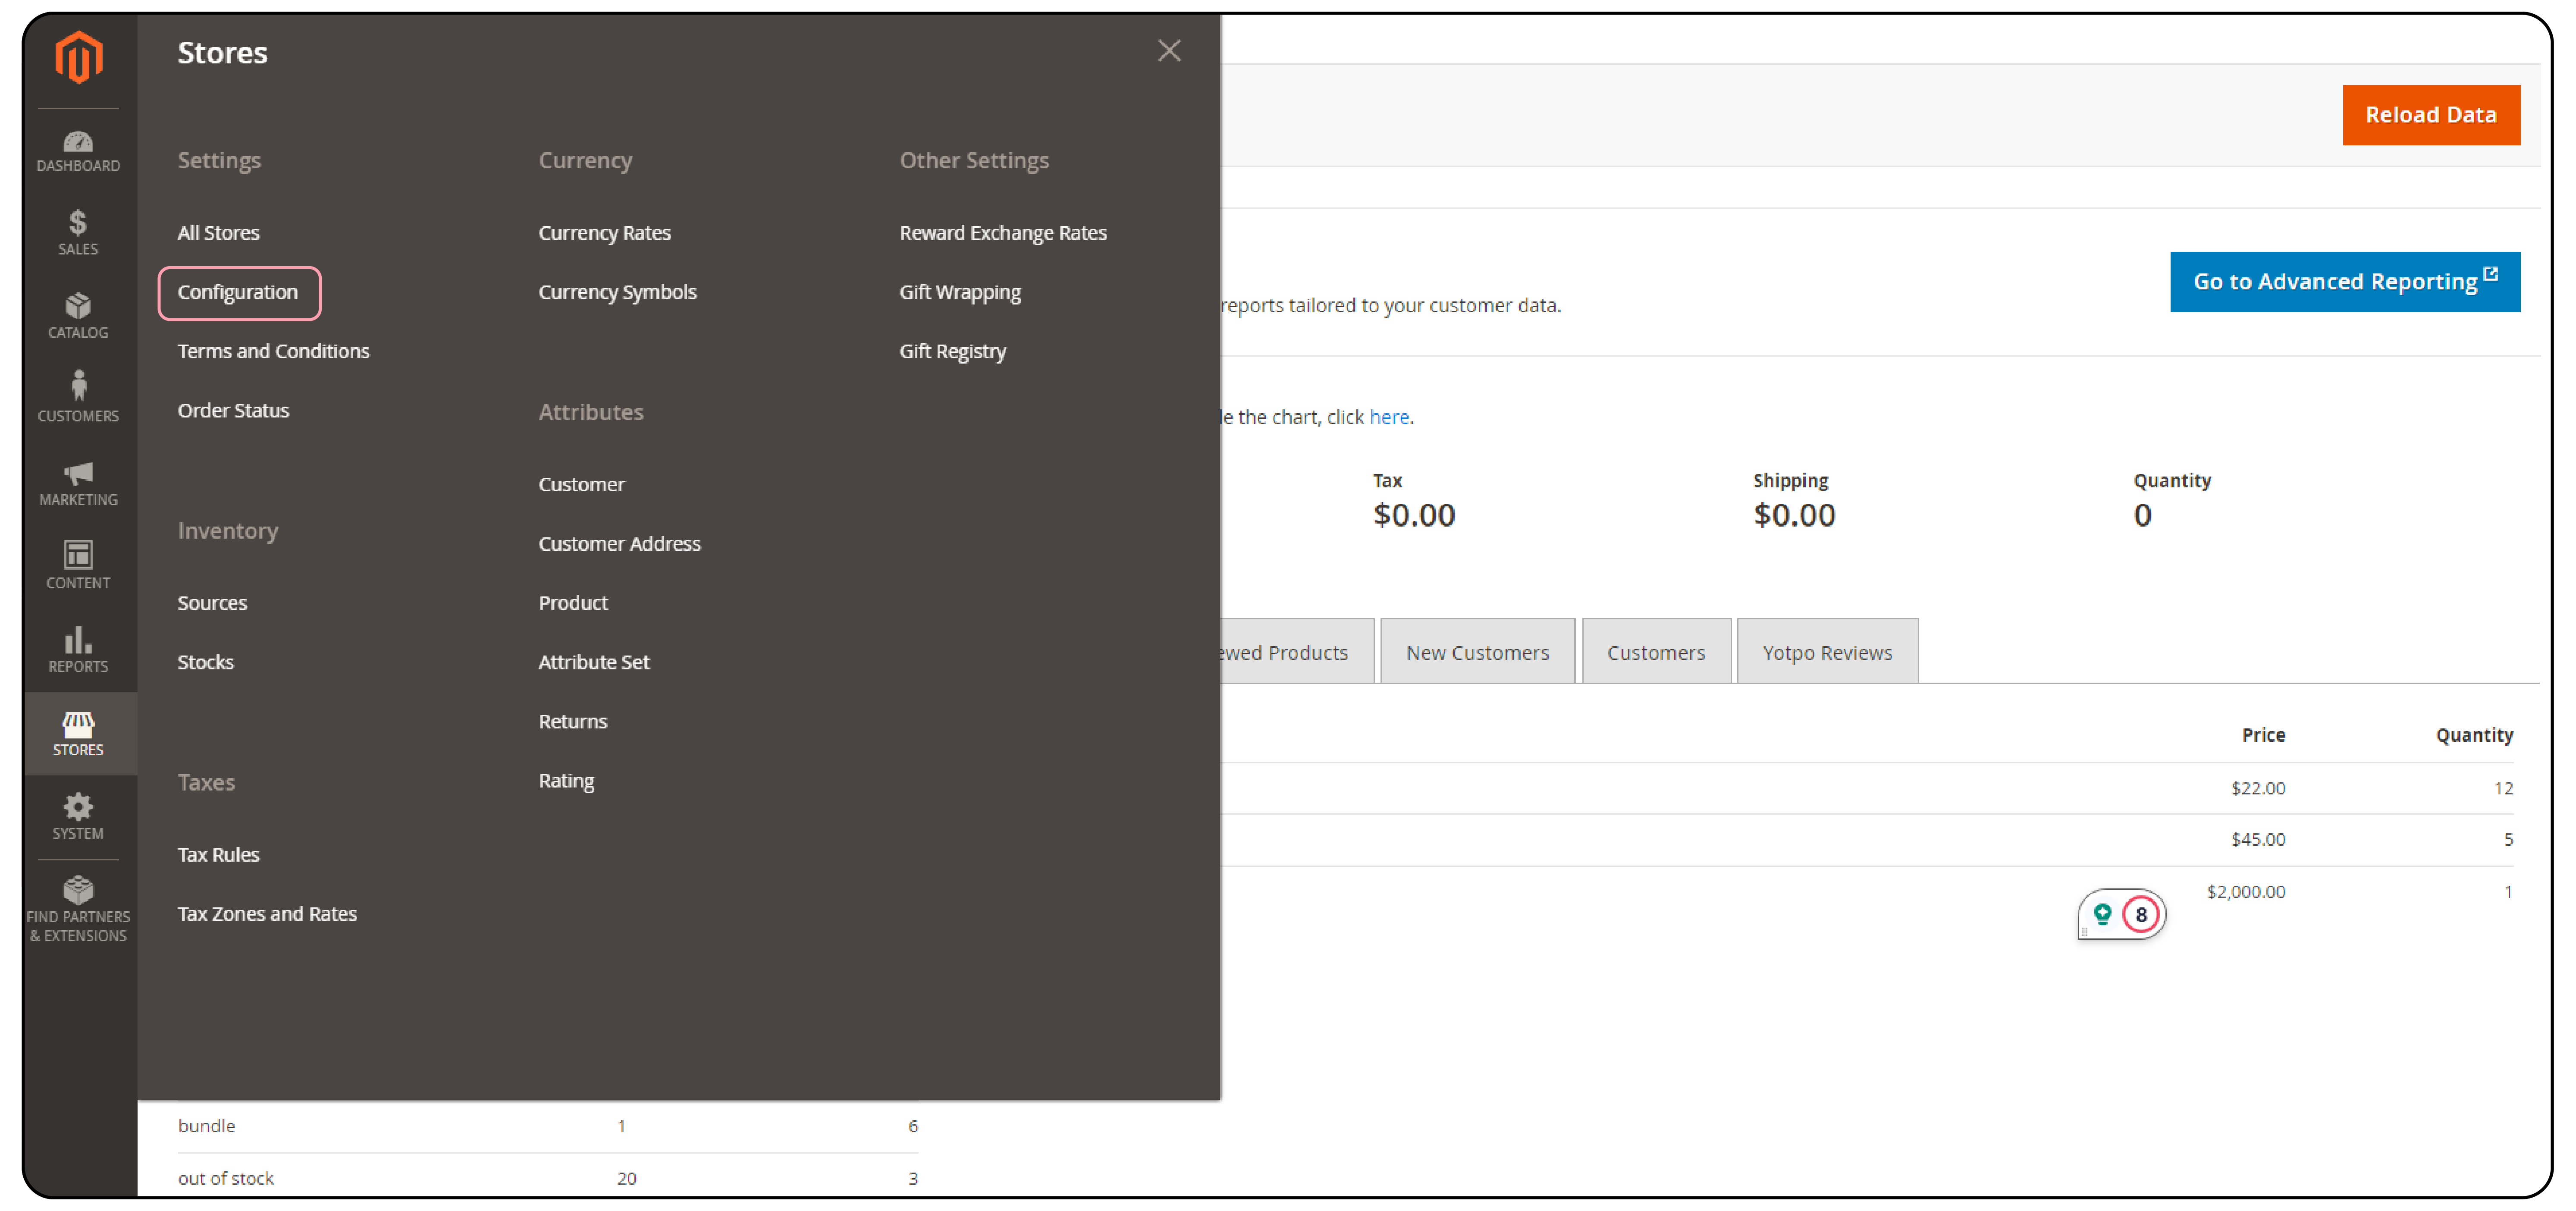Open Currency Symbols
Viewport: 2576px width, 1211px height.
pos(617,292)
